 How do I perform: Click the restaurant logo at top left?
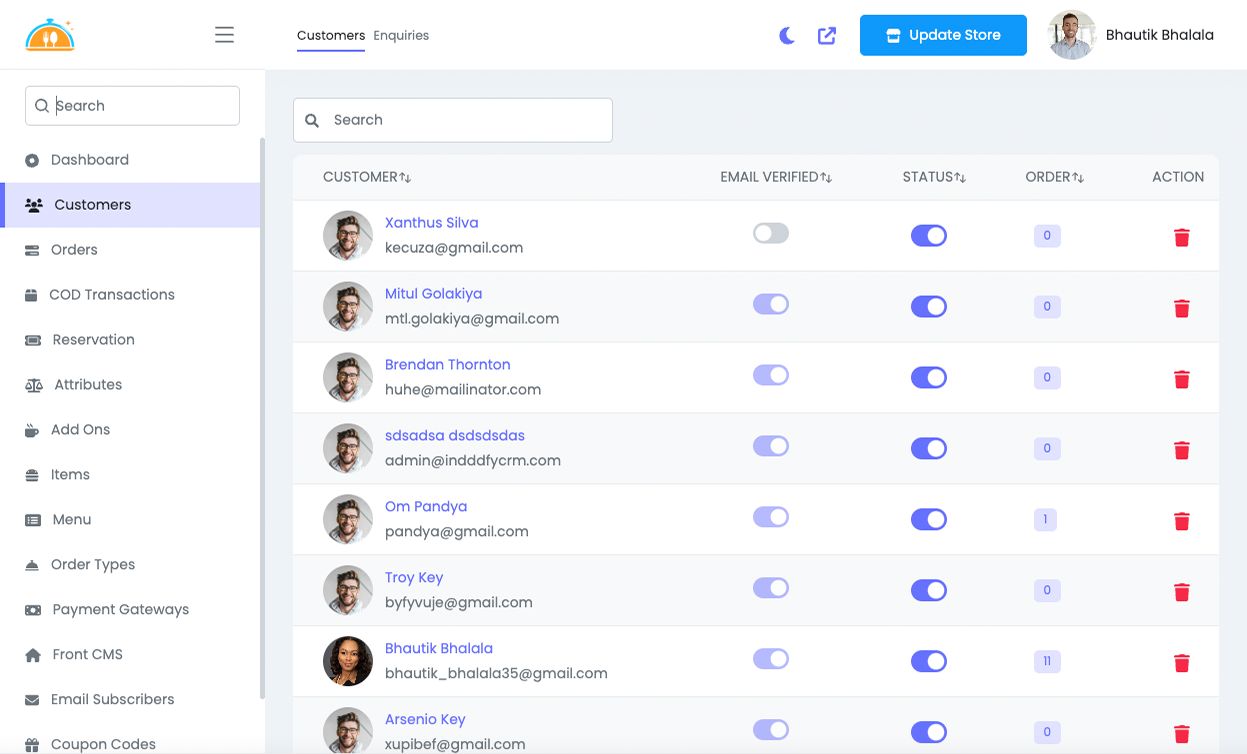pos(50,35)
